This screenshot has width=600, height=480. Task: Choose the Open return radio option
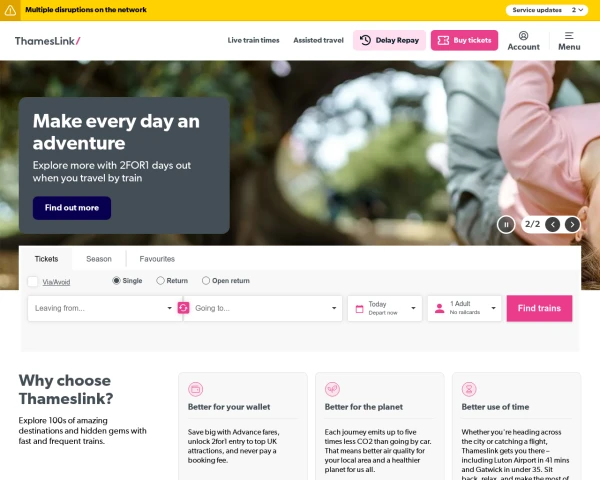[x=206, y=281]
